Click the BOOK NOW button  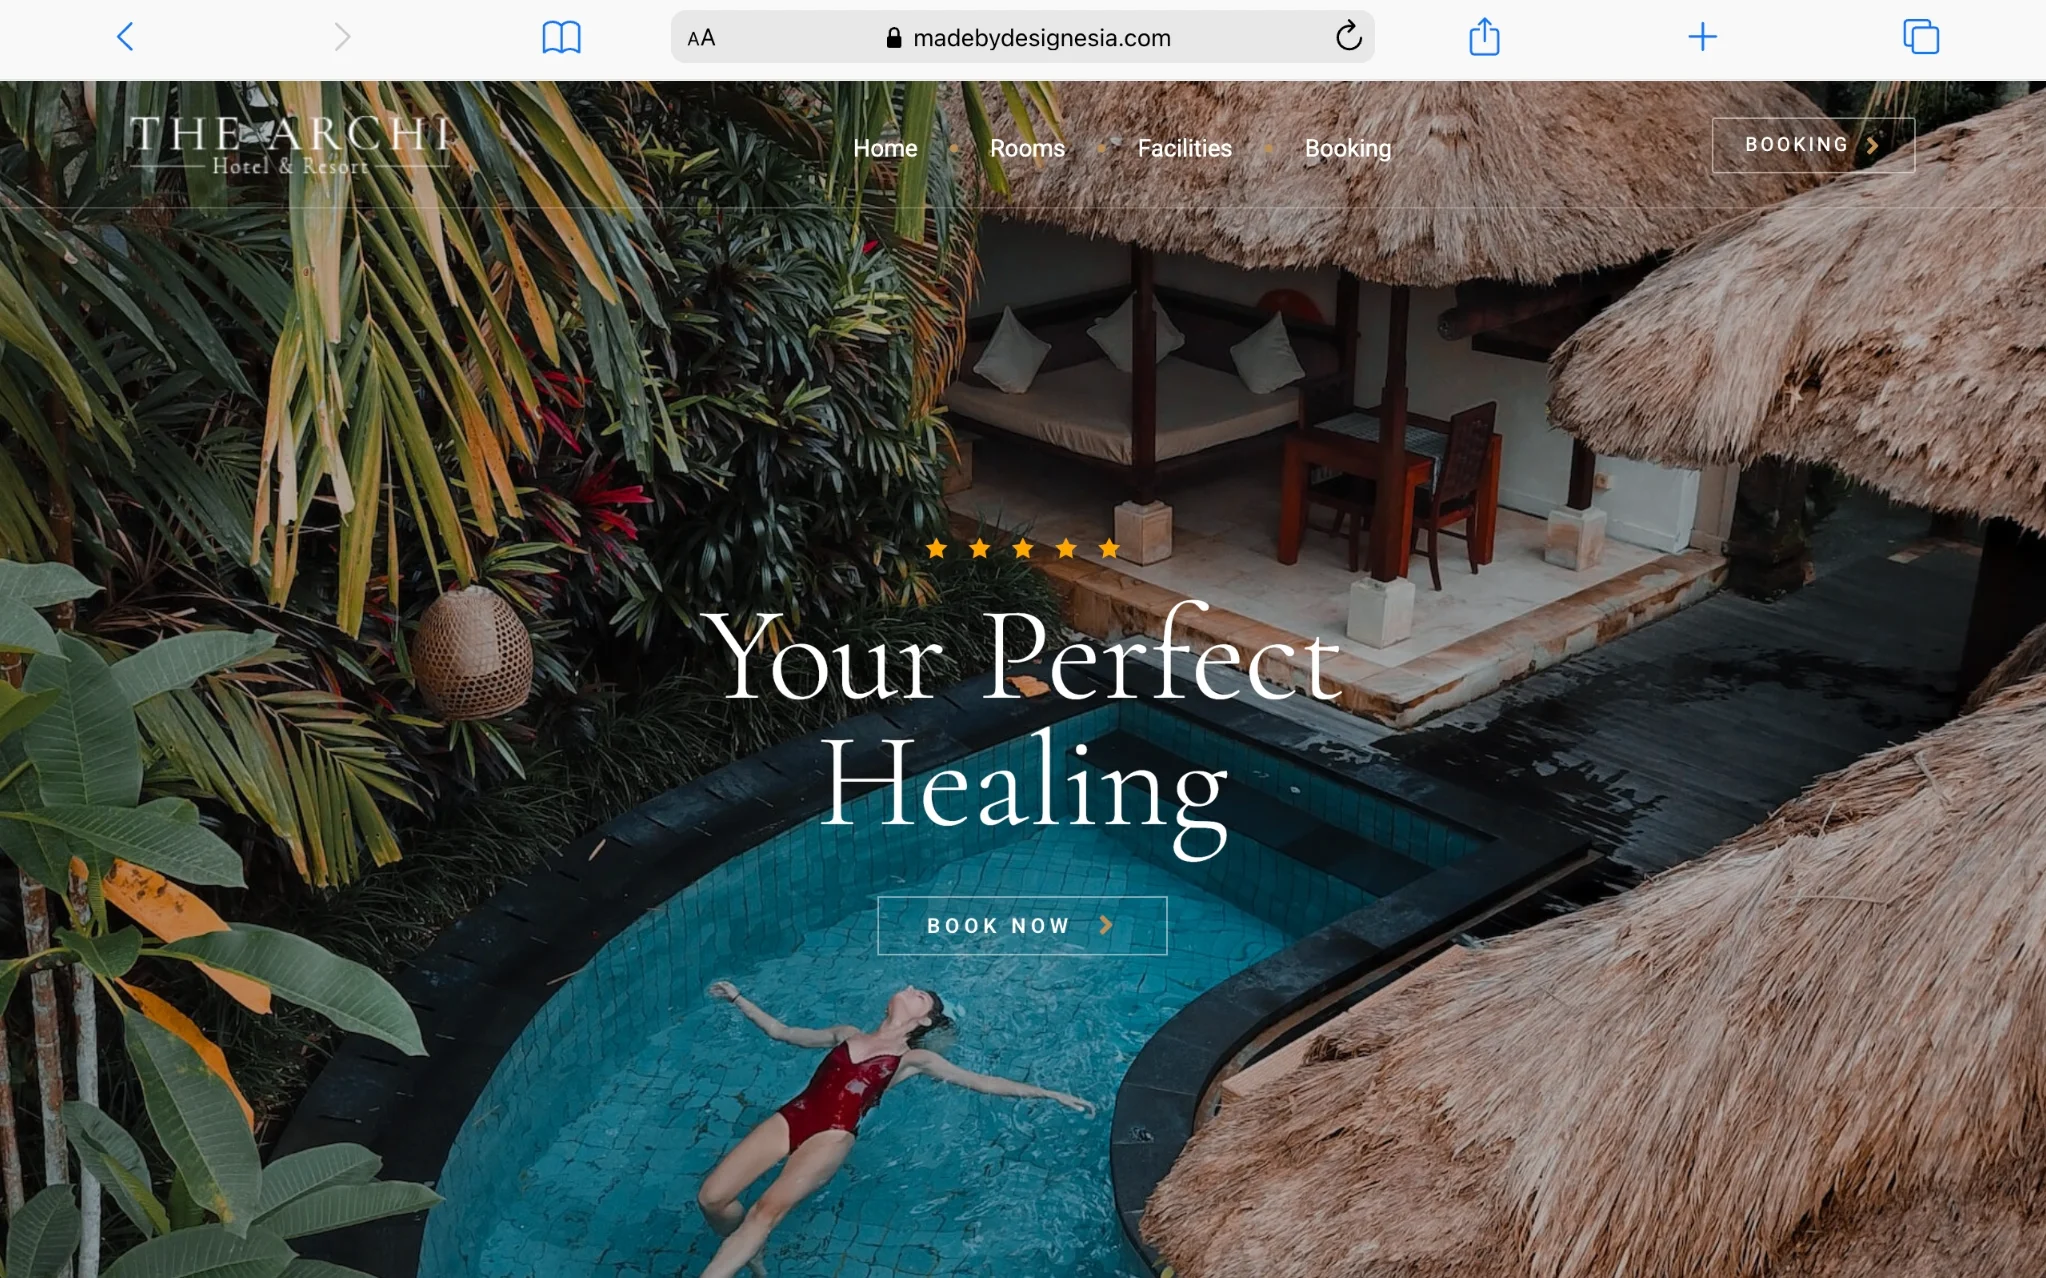pyautogui.click(x=1022, y=925)
